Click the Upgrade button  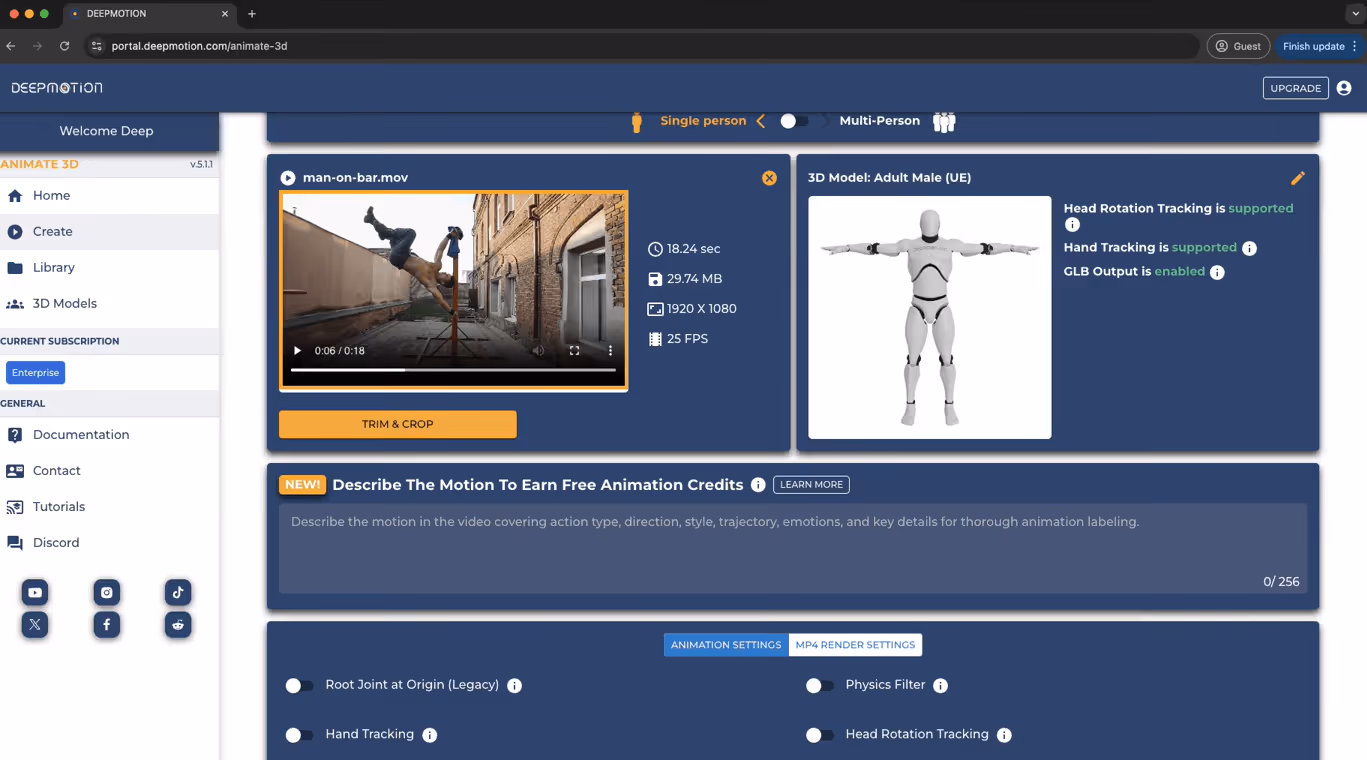click(1295, 88)
